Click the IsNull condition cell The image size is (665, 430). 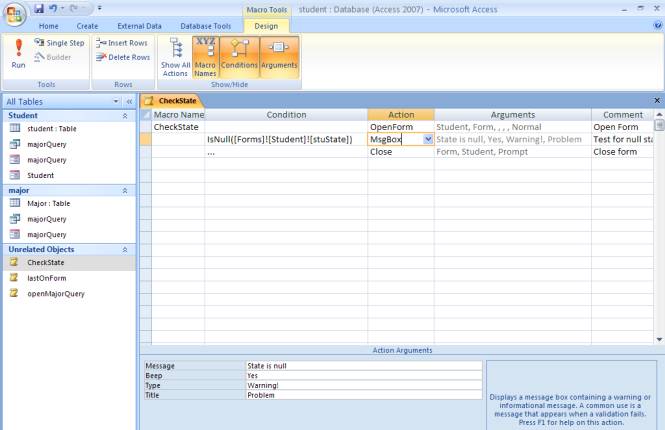(286, 139)
